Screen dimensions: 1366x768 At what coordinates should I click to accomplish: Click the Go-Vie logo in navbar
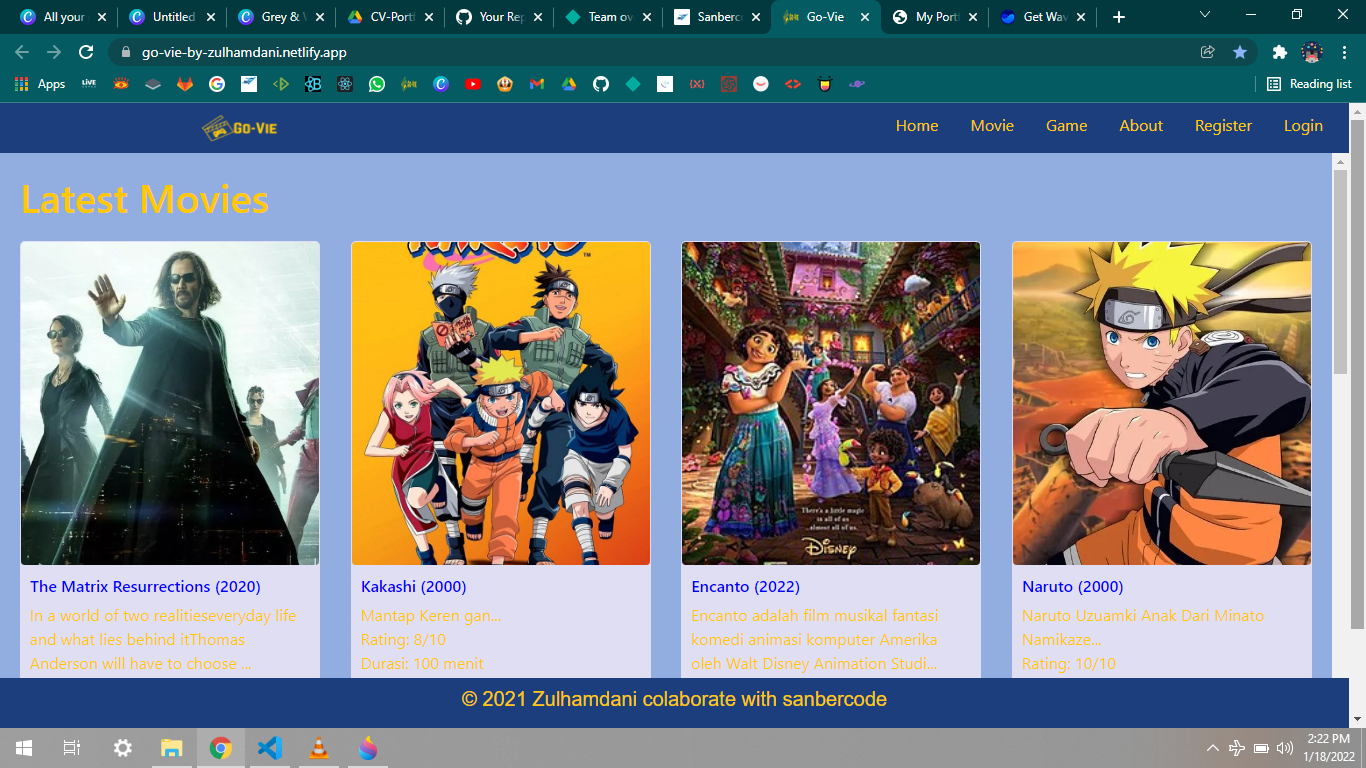[239, 127]
